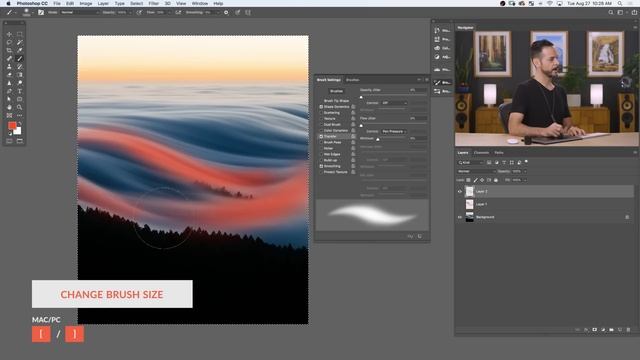Screen dimensions: 640x360
Task: Add a layer mask
Action: pos(595,329)
